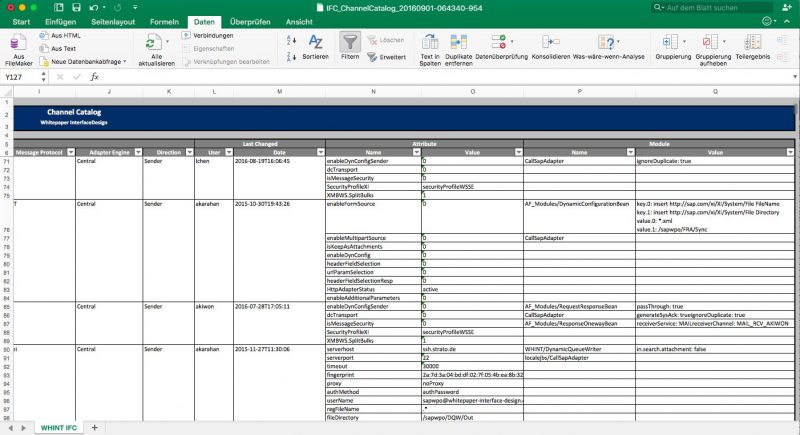Image resolution: width=800 pixels, height=435 pixels.
Task: Click Alle aktualisieren refresh icon
Action: tap(154, 42)
